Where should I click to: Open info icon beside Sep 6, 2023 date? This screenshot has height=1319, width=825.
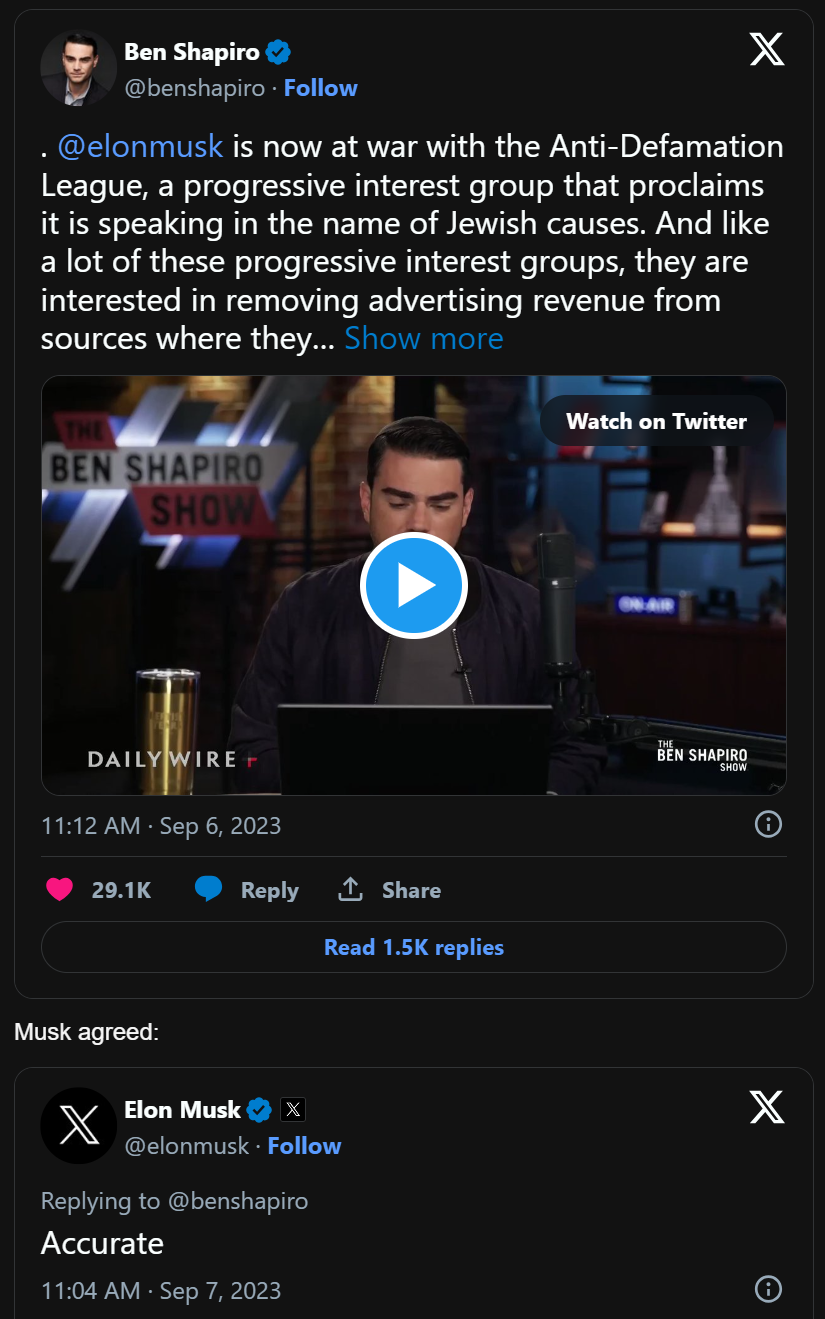point(767,824)
